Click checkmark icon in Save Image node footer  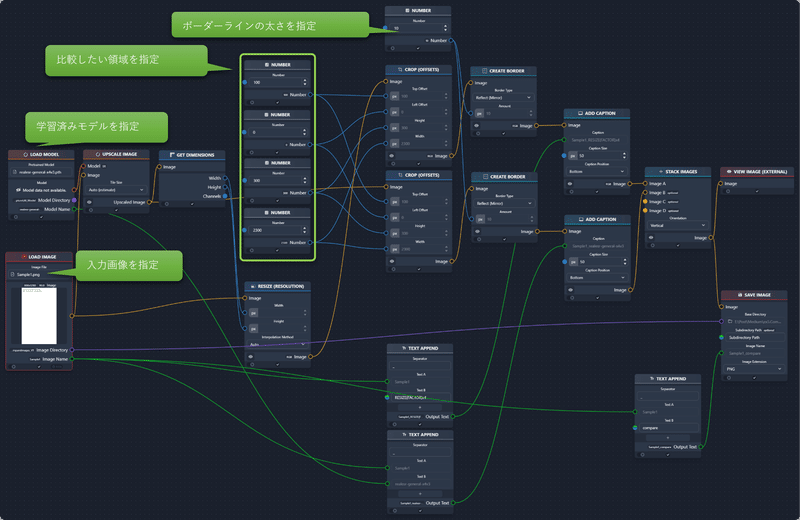(x=754, y=378)
